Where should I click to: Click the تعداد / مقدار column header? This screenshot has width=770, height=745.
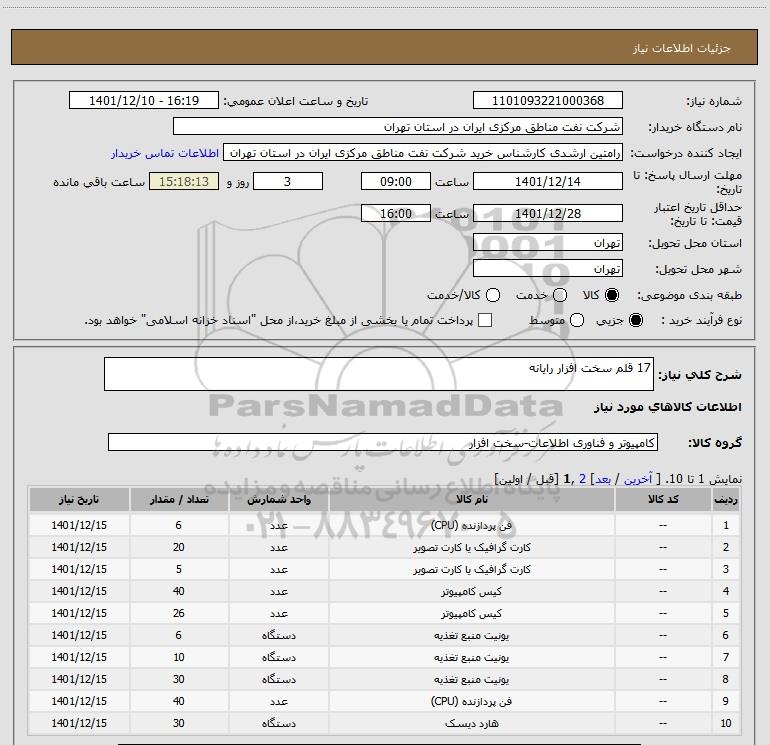click(x=179, y=499)
